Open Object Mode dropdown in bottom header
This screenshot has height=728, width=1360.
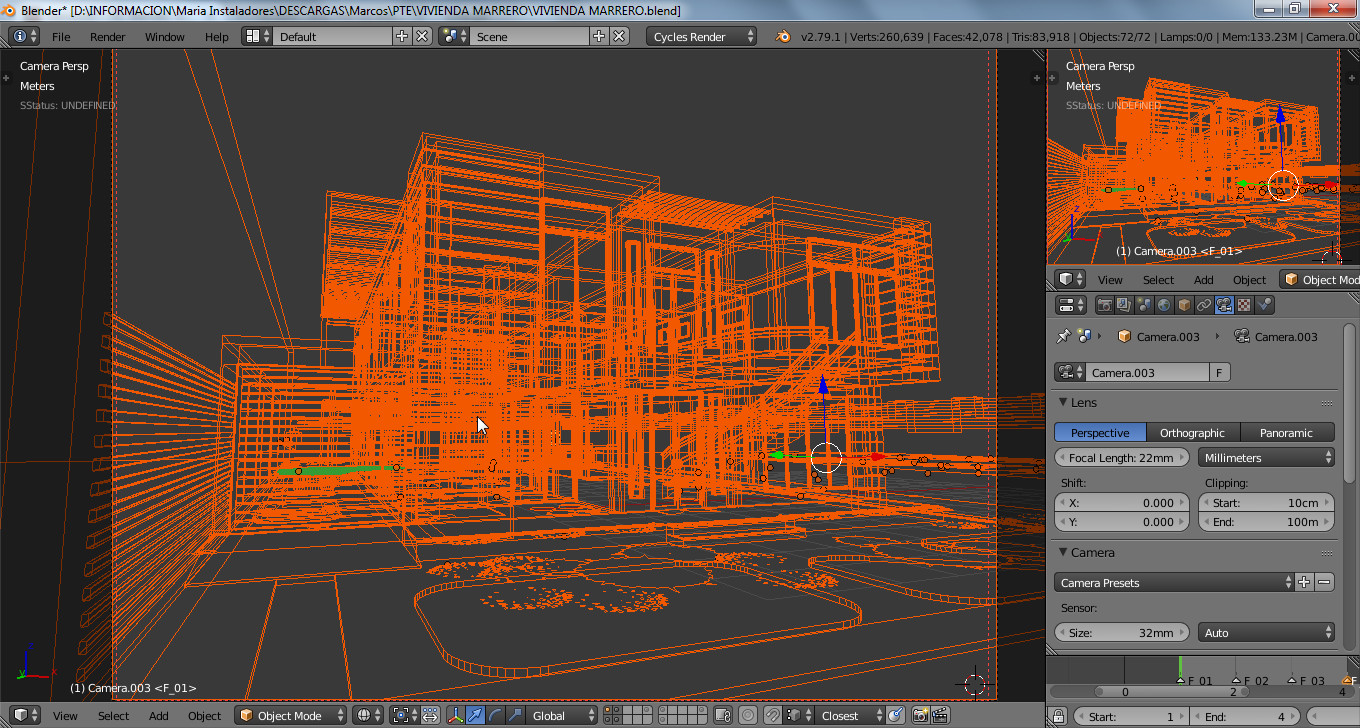291,715
